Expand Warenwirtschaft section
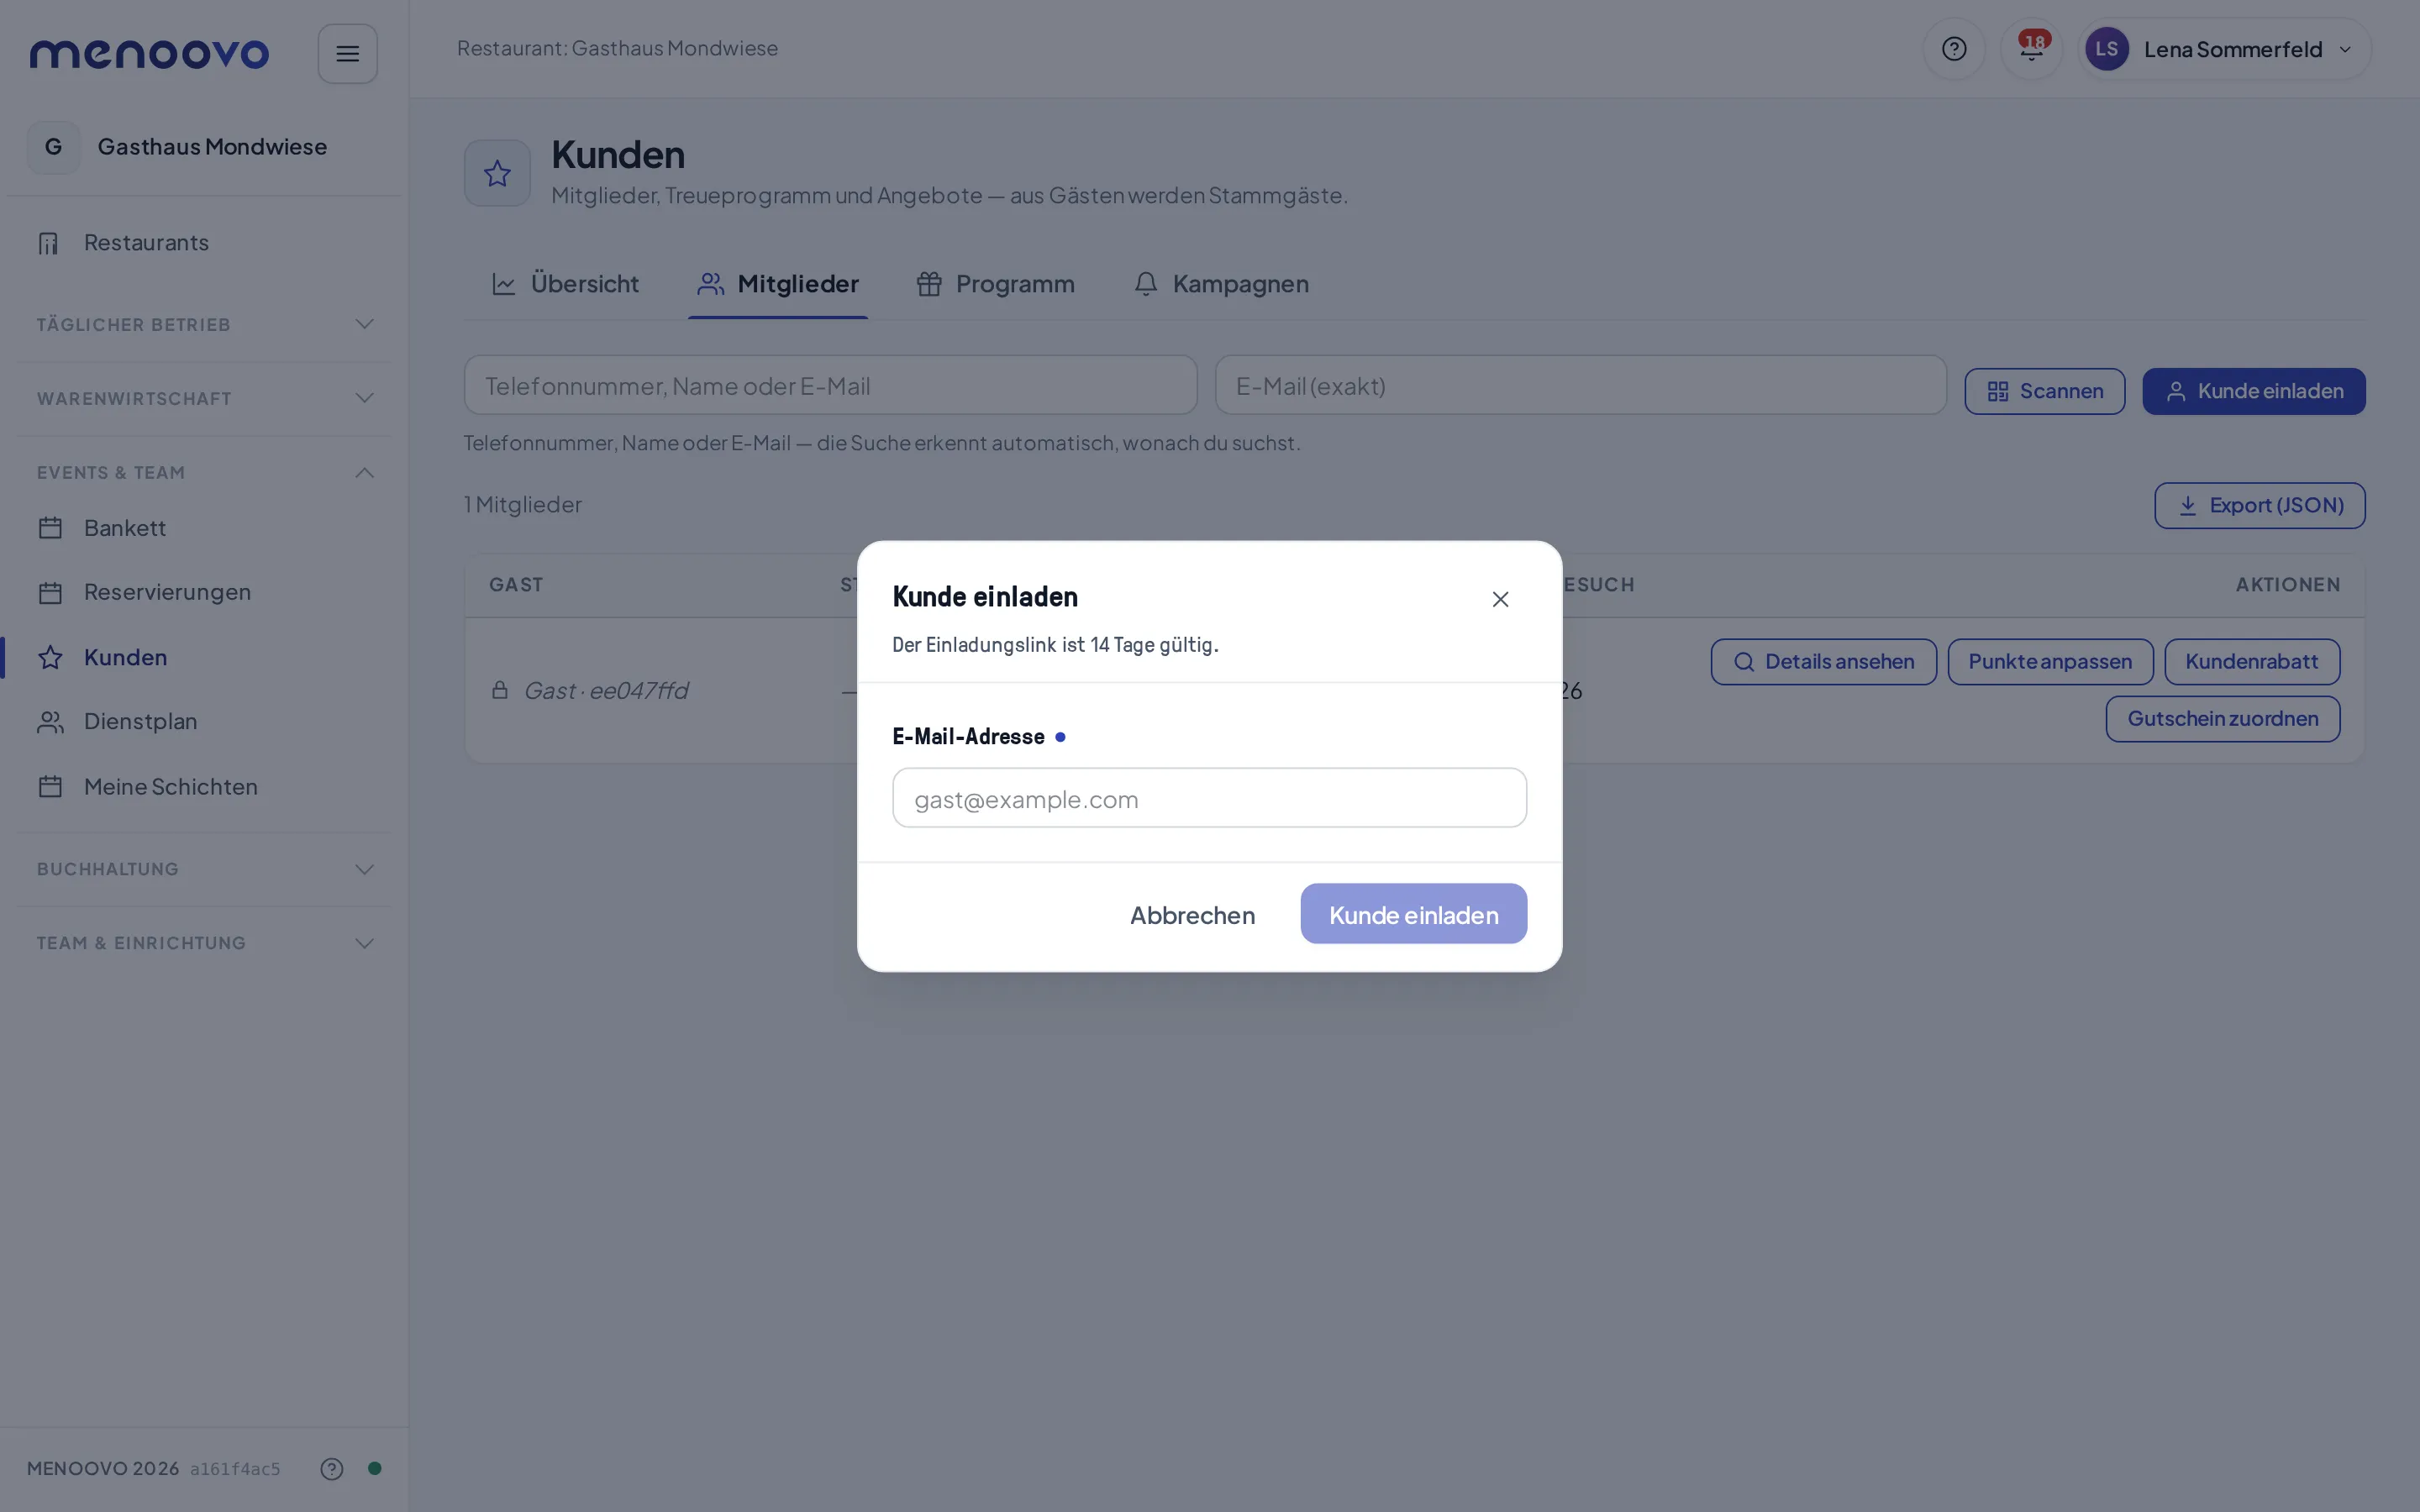Image resolution: width=2420 pixels, height=1512 pixels. coord(204,398)
